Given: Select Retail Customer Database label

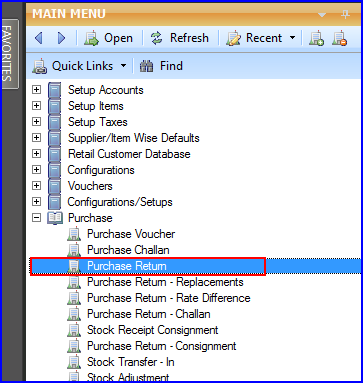Looking at the screenshot, I should point(129,154).
